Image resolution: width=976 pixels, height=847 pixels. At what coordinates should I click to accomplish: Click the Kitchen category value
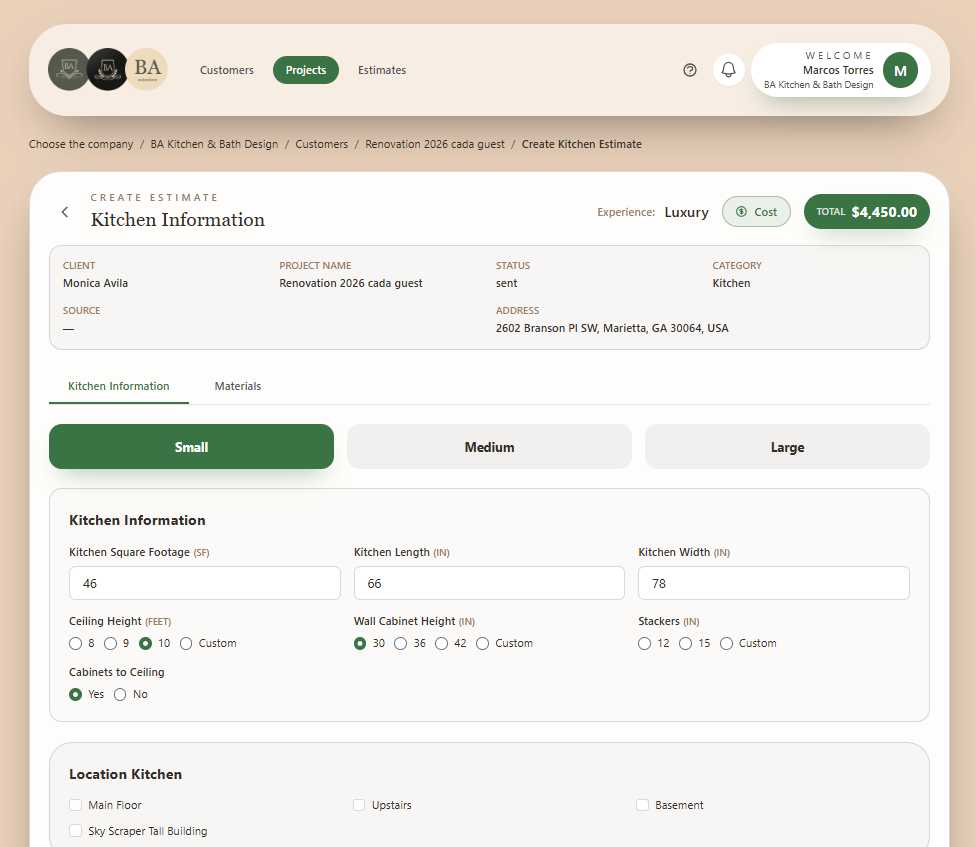(x=731, y=283)
